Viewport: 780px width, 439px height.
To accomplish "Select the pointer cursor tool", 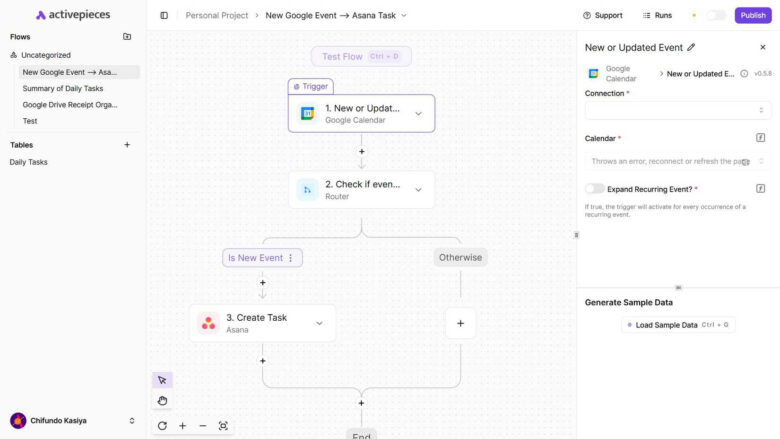I will coord(162,380).
